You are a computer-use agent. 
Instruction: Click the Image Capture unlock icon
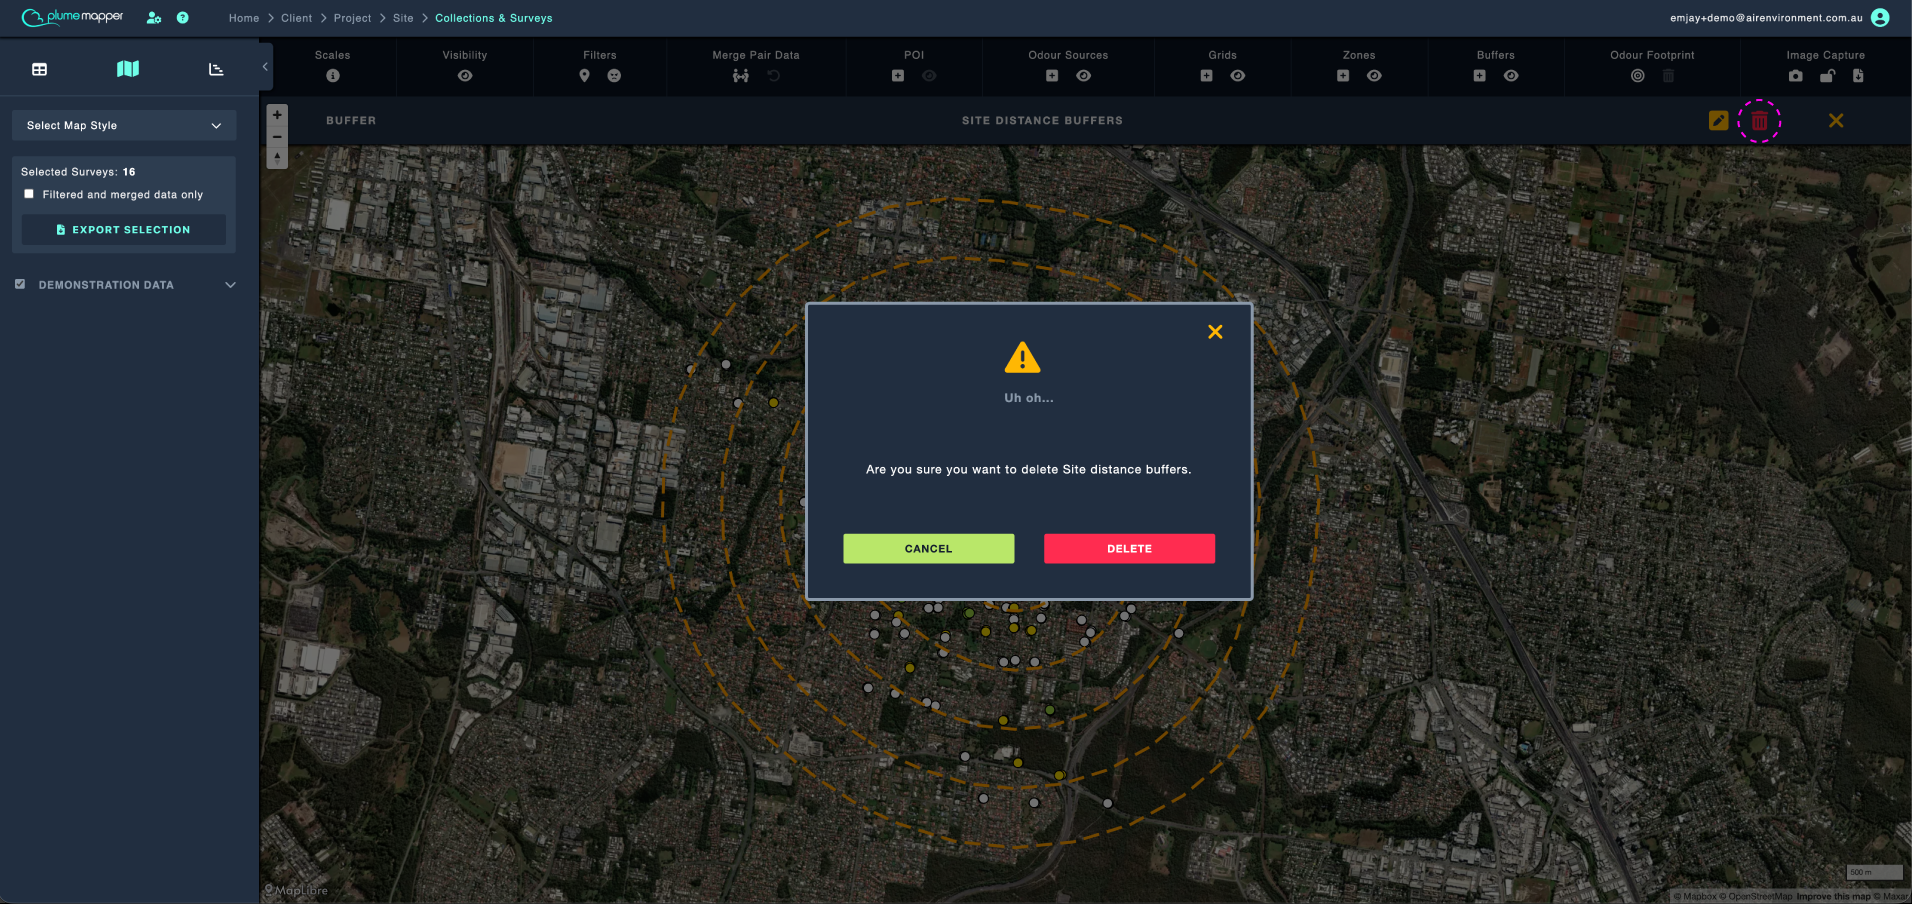click(x=1827, y=76)
